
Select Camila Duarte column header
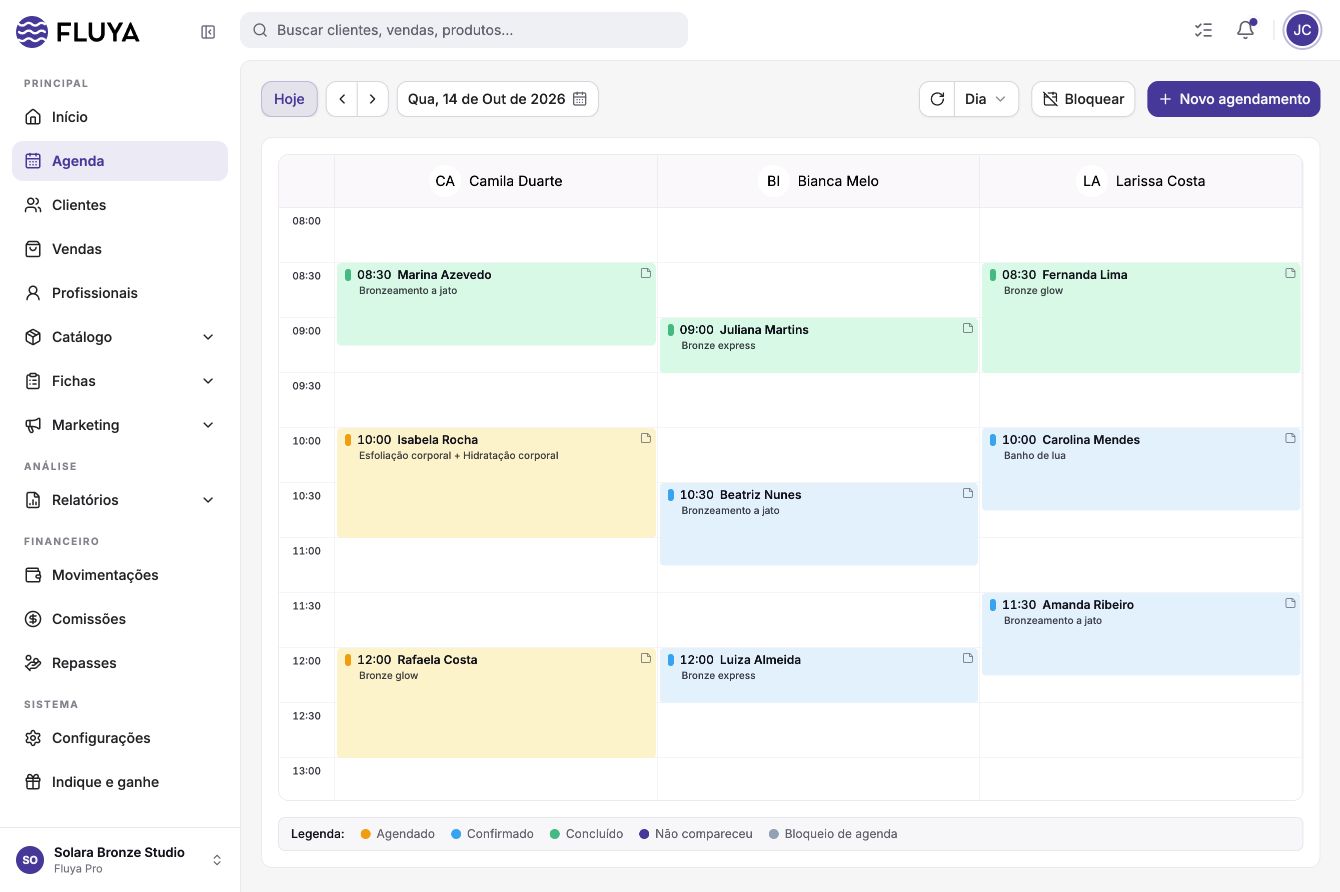(x=496, y=181)
